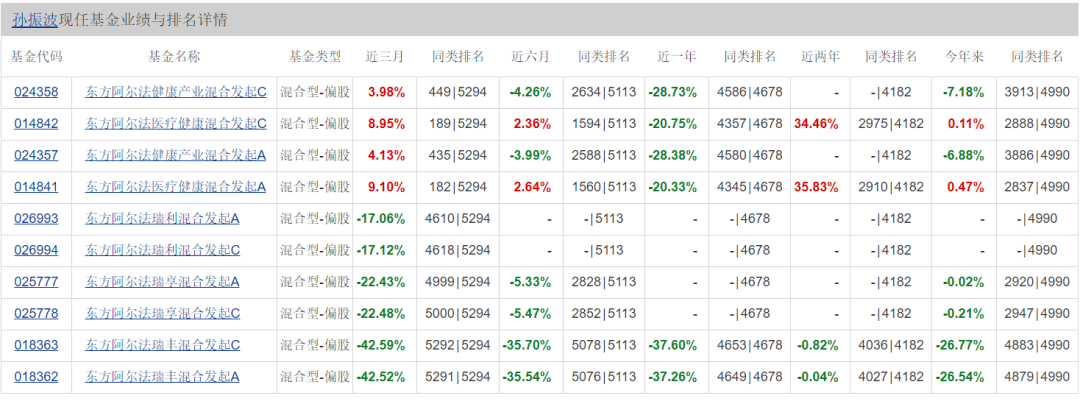The image size is (1080, 404).
Task: Select the 3913|4990 ranking cell
Action: [1037, 92]
